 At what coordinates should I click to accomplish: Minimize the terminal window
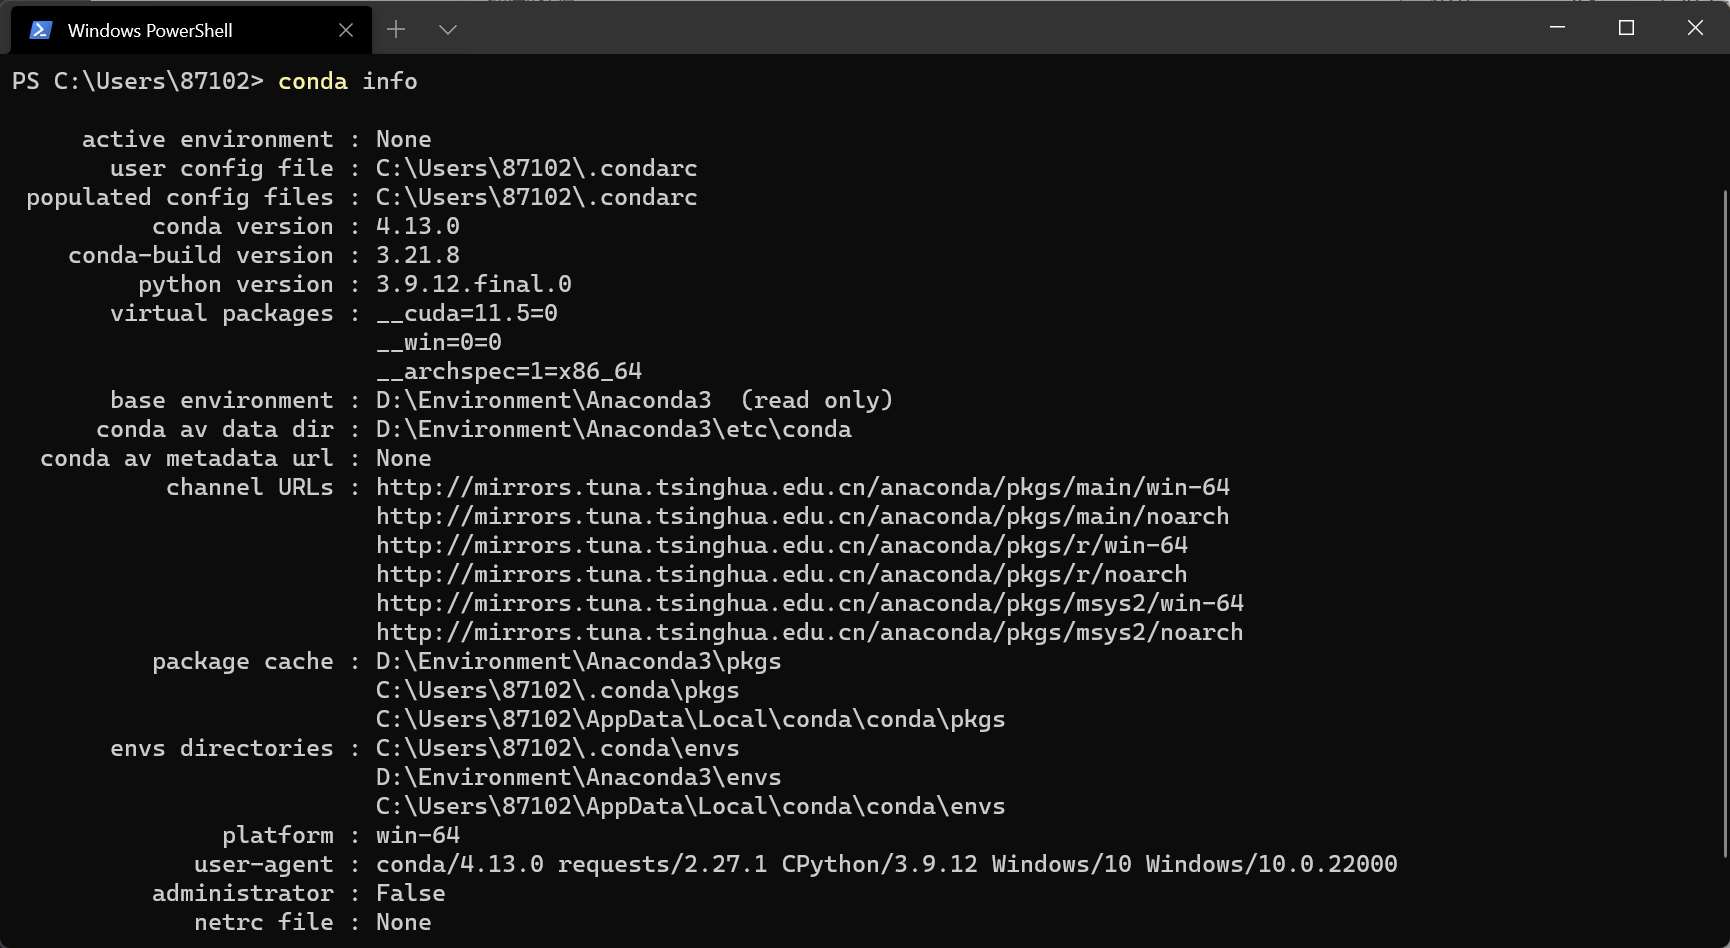coord(1557,28)
